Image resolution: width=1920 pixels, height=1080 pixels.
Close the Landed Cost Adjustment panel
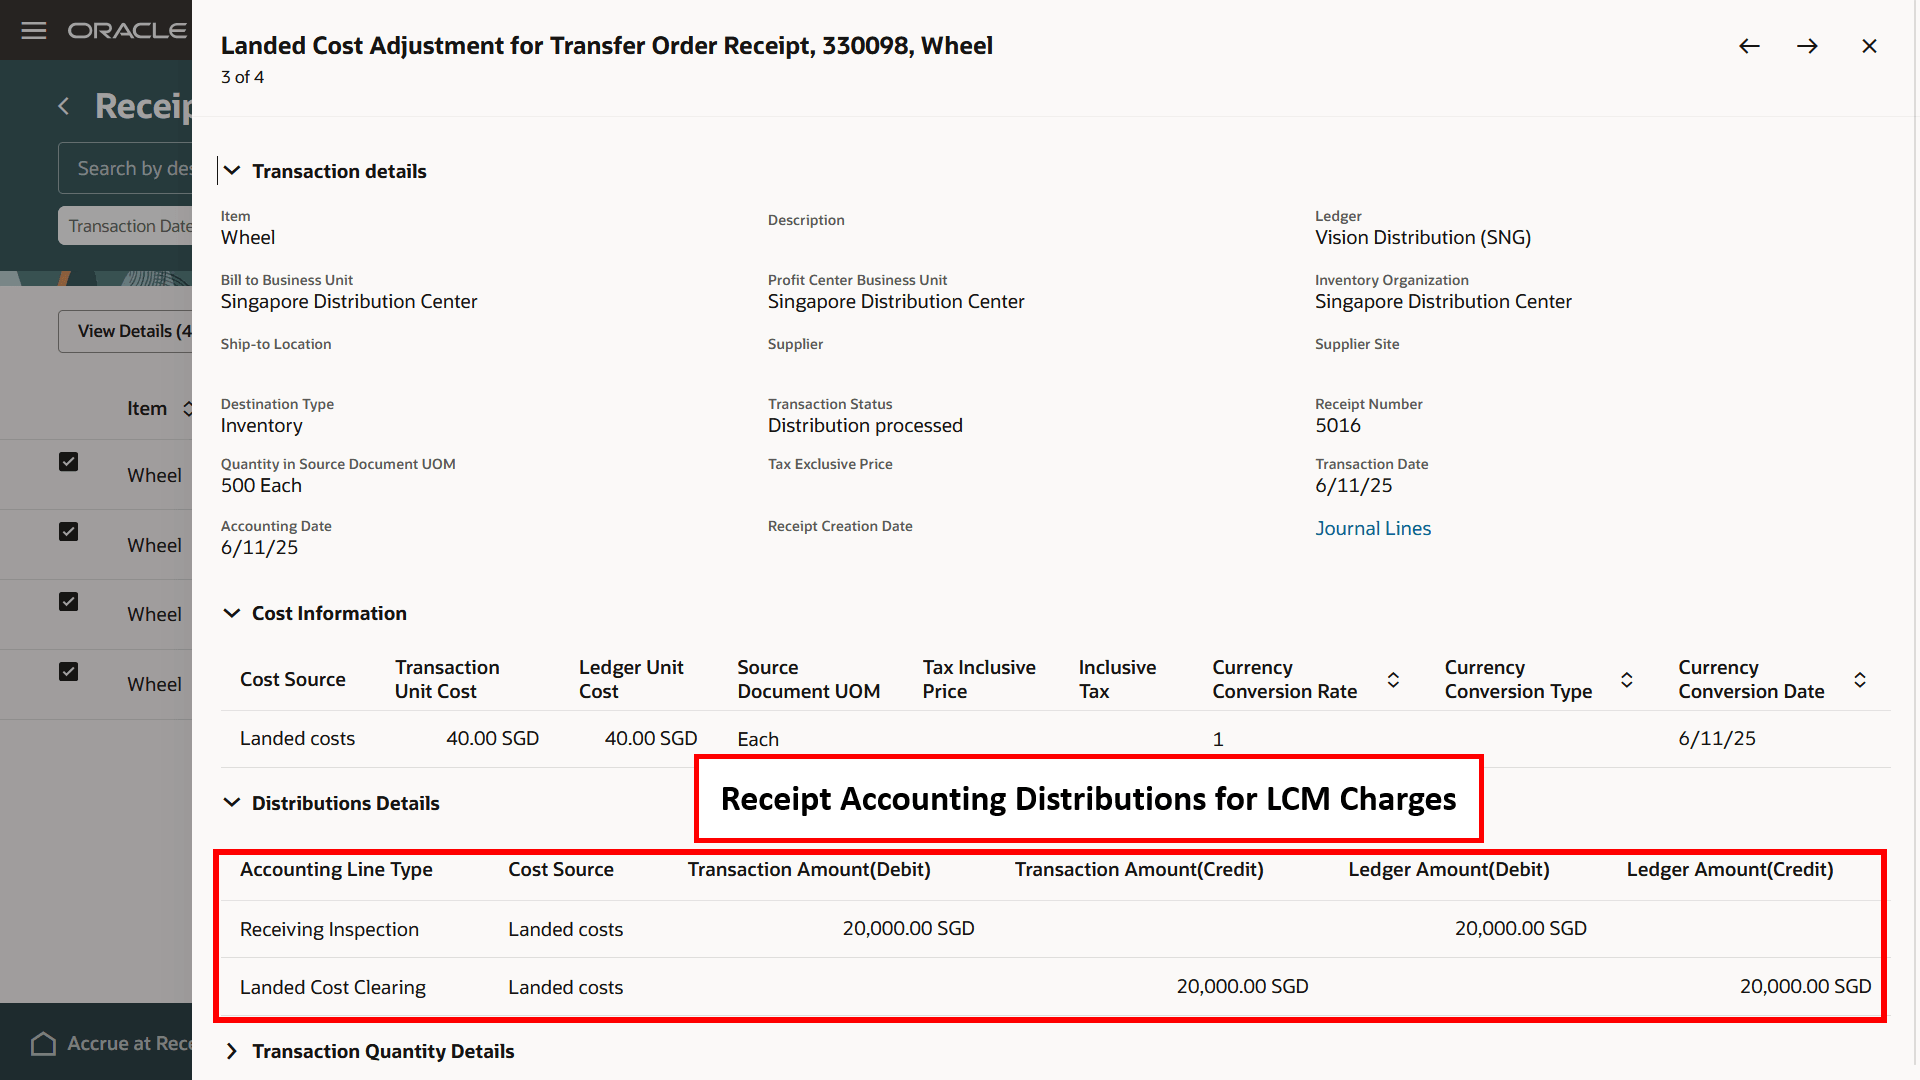pos(1869,46)
